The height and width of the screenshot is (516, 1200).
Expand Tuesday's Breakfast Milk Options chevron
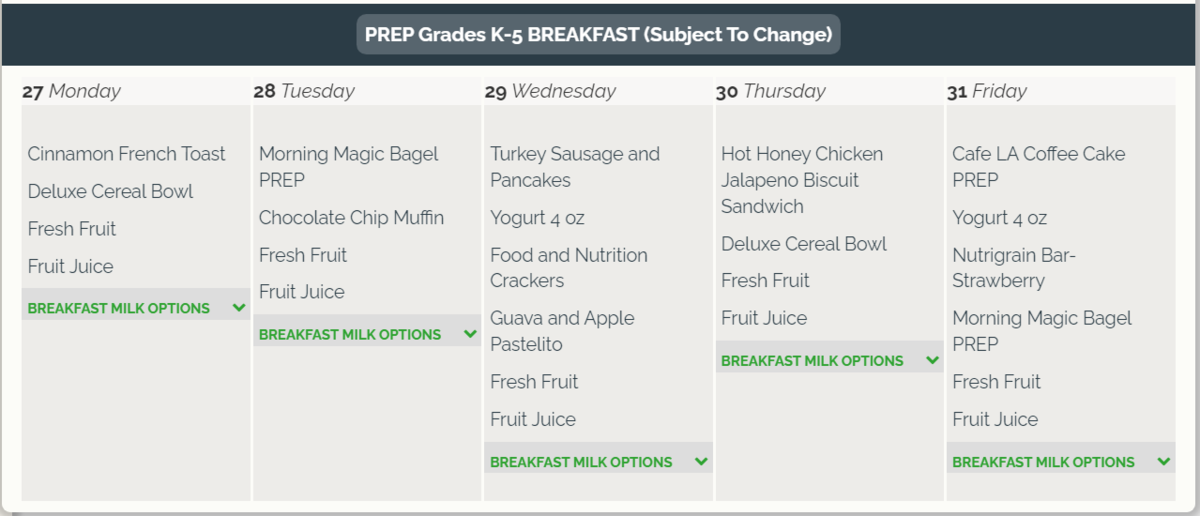[x=470, y=334]
